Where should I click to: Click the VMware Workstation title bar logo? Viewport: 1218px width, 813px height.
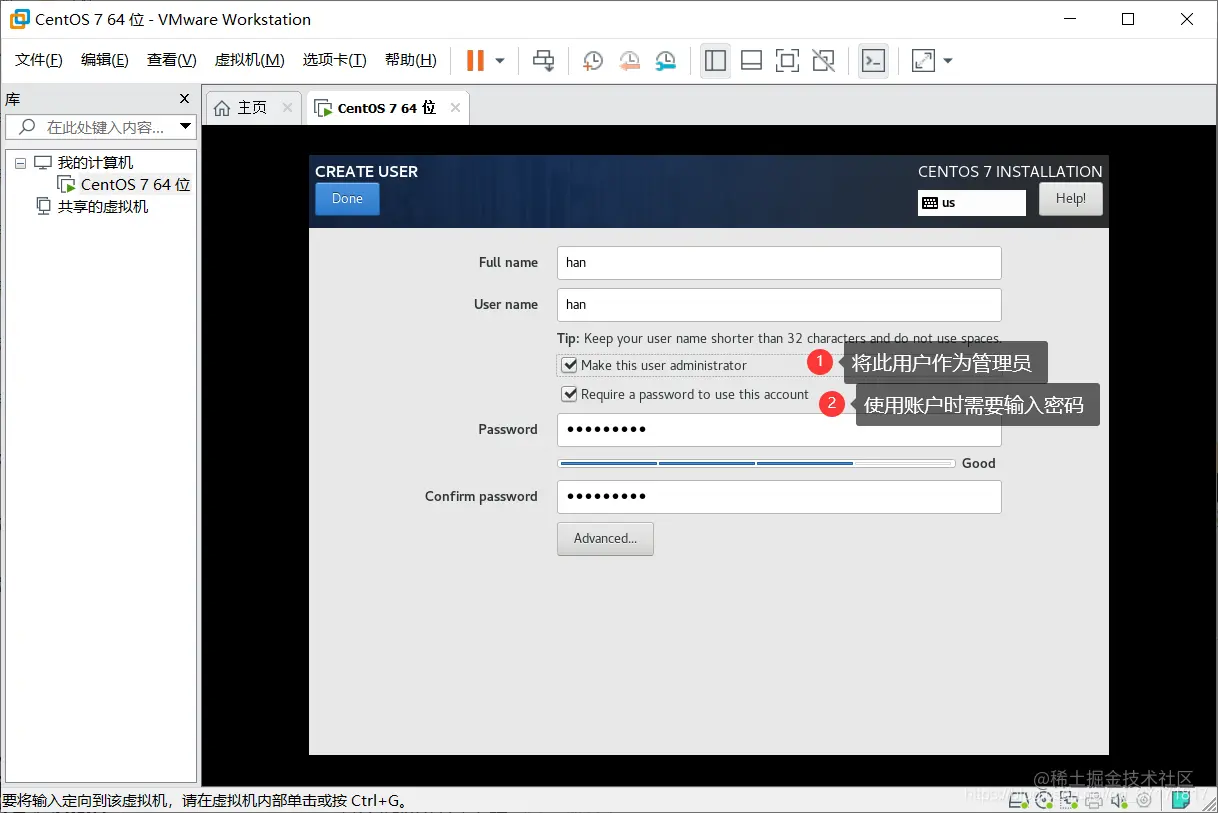tap(19, 19)
